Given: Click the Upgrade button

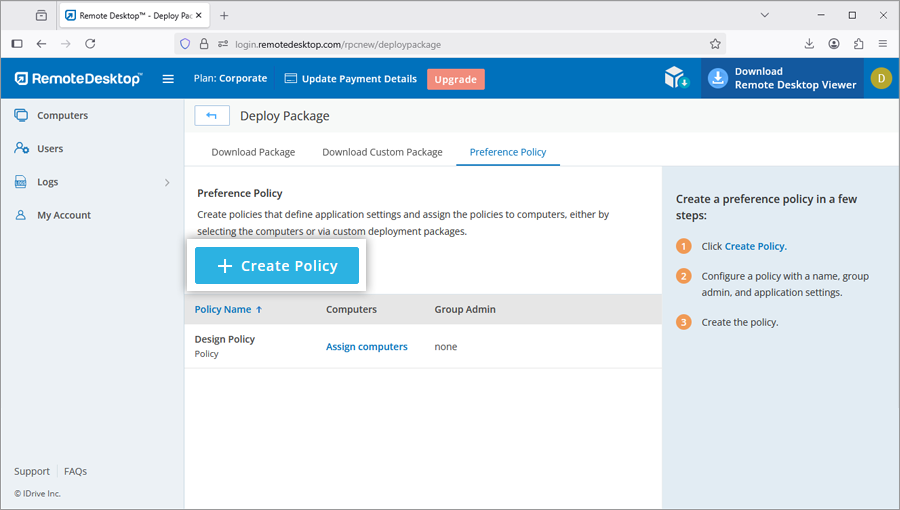Looking at the screenshot, I should tap(455, 79).
